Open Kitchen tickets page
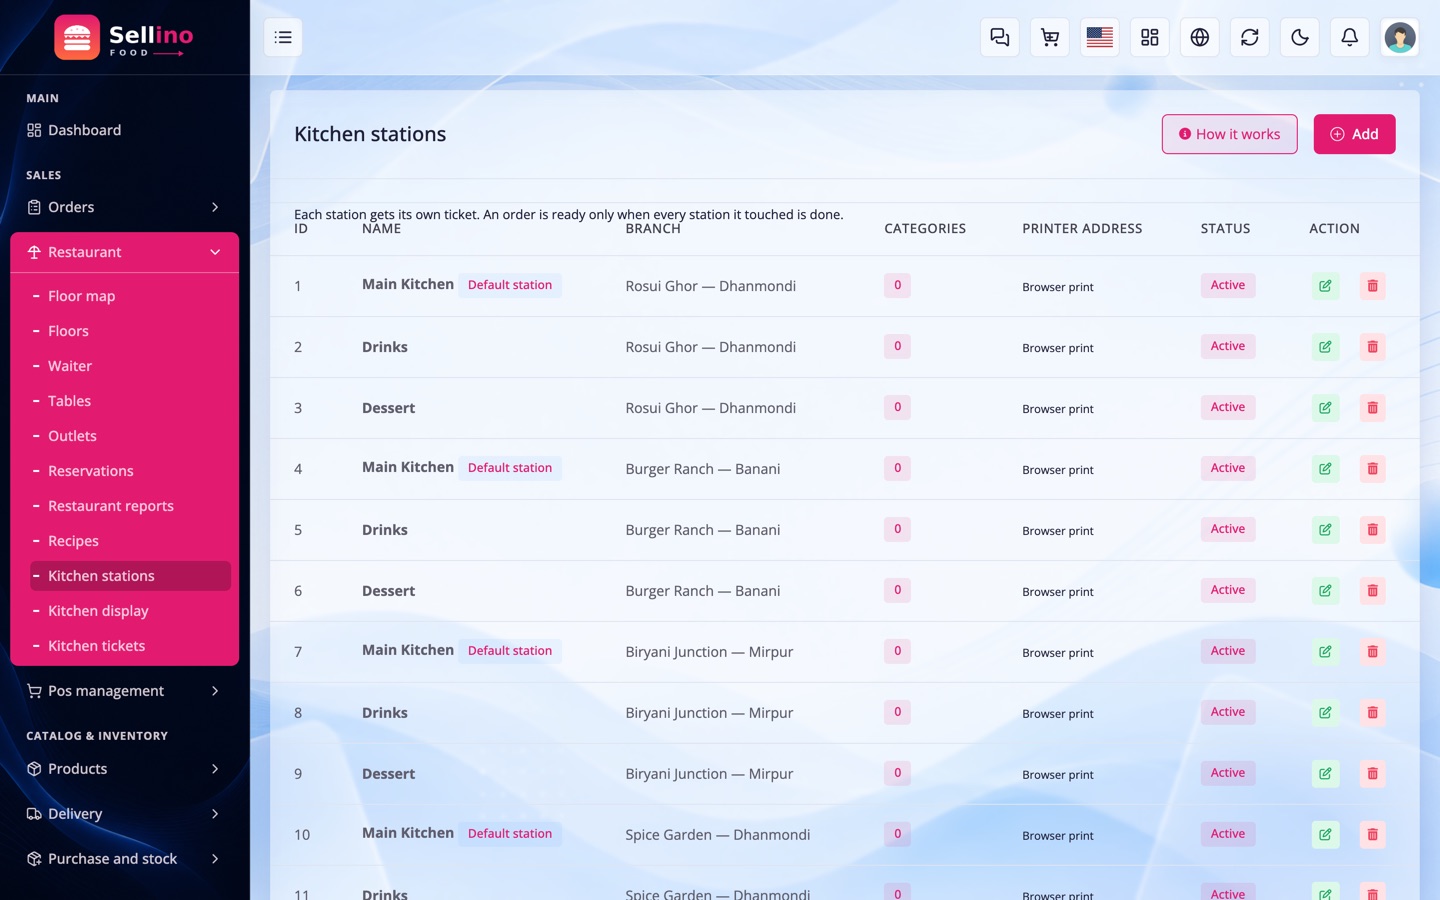Image resolution: width=1440 pixels, height=900 pixels. pyautogui.click(x=130, y=646)
